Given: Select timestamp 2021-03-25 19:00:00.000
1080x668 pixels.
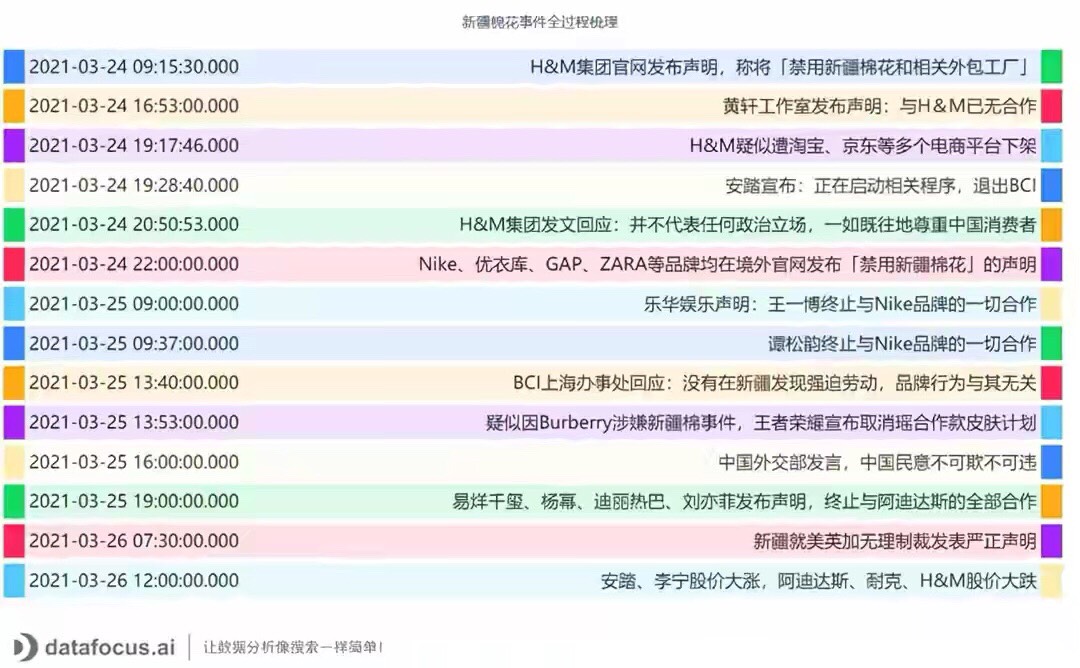Looking at the screenshot, I should tap(134, 501).
